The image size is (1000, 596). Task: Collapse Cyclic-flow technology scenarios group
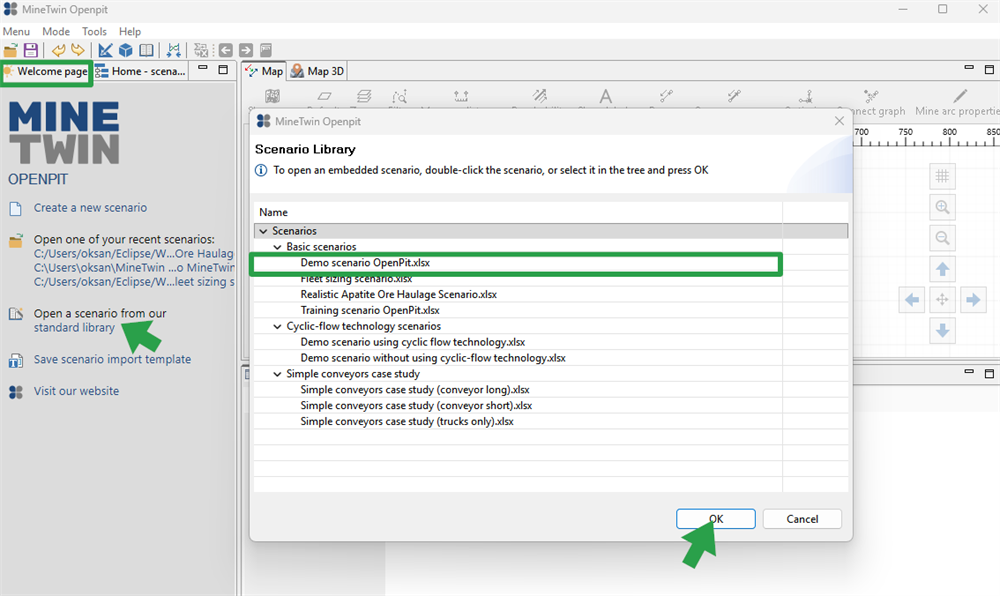pyautogui.click(x=277, y=326)
